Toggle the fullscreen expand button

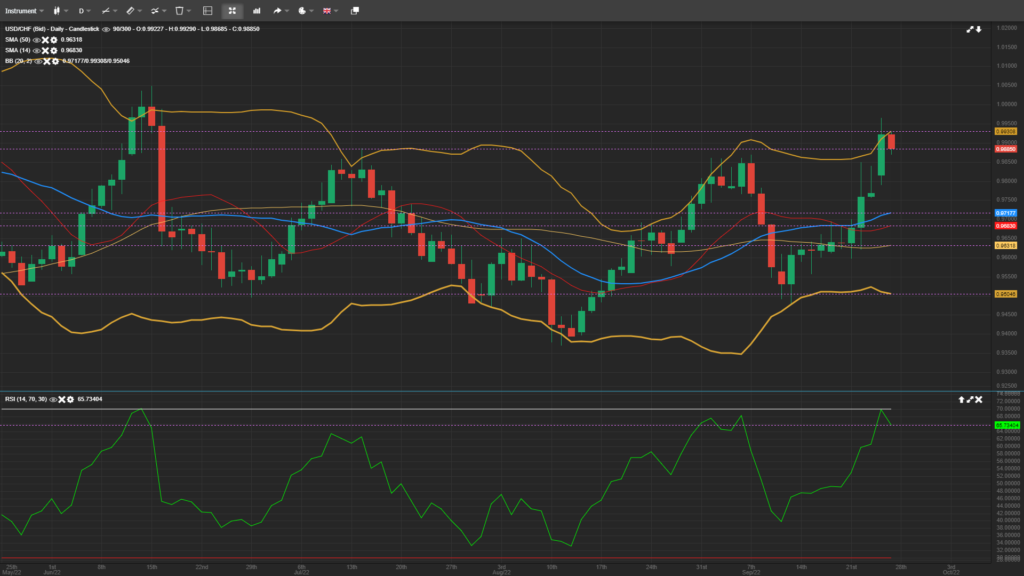[x=232, y=10]
